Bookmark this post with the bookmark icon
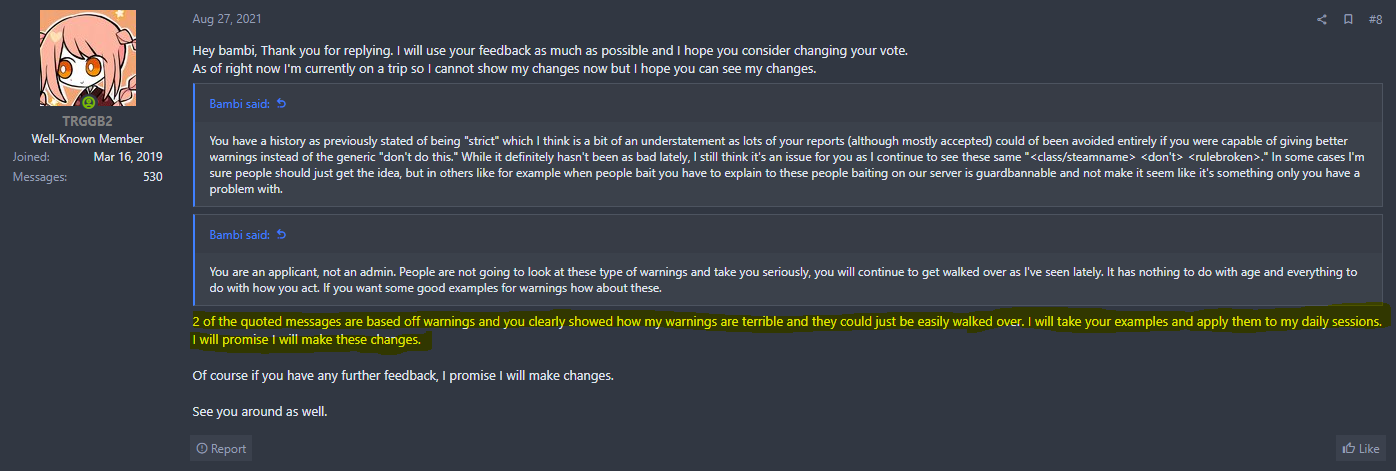Screen dimensions: 1396x471 pyautogui.click(x=1348, y=19)
